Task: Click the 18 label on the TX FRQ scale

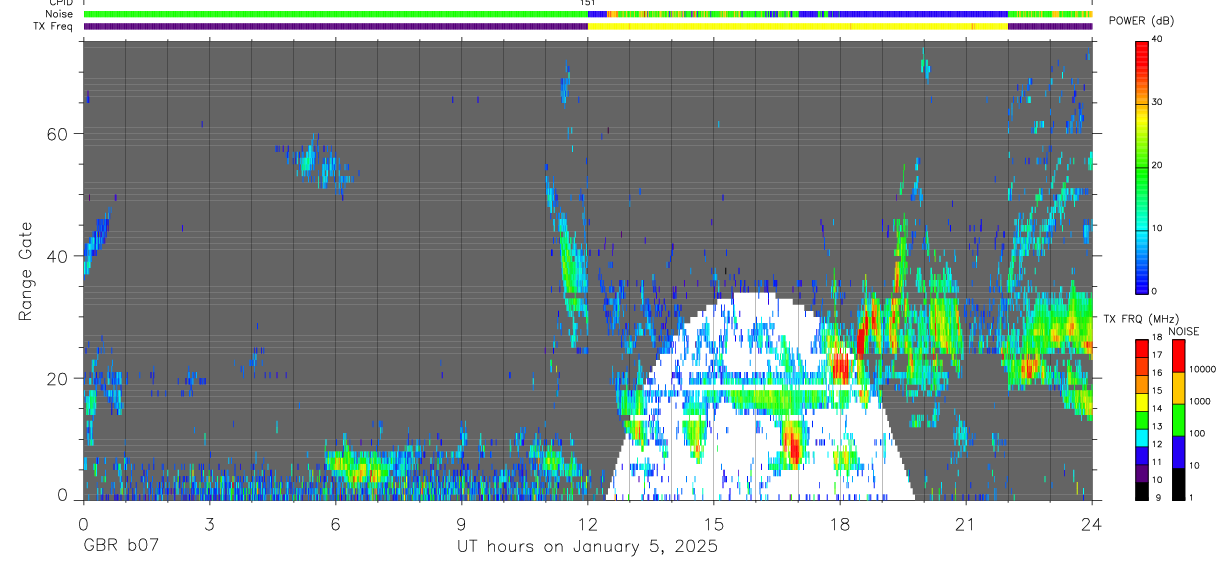Action: pos(1158,338)
